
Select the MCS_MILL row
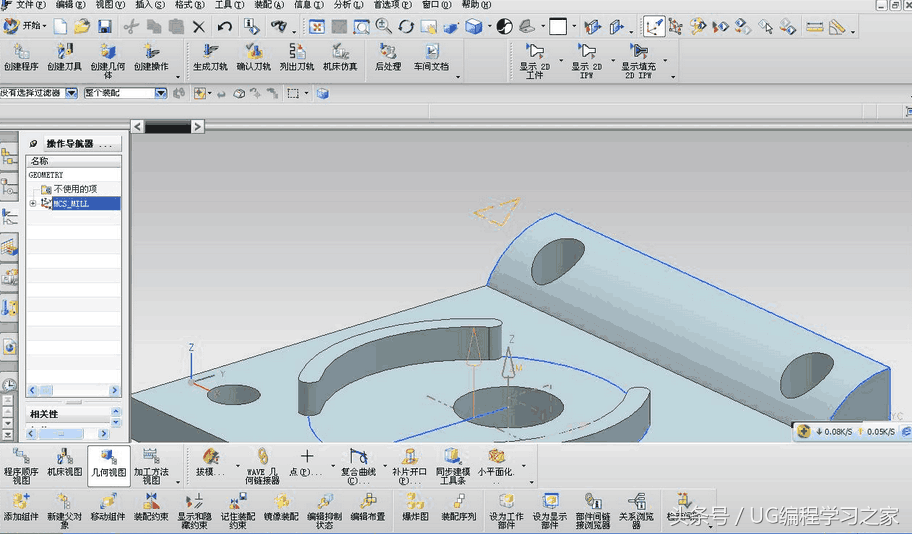pos(86,203)
